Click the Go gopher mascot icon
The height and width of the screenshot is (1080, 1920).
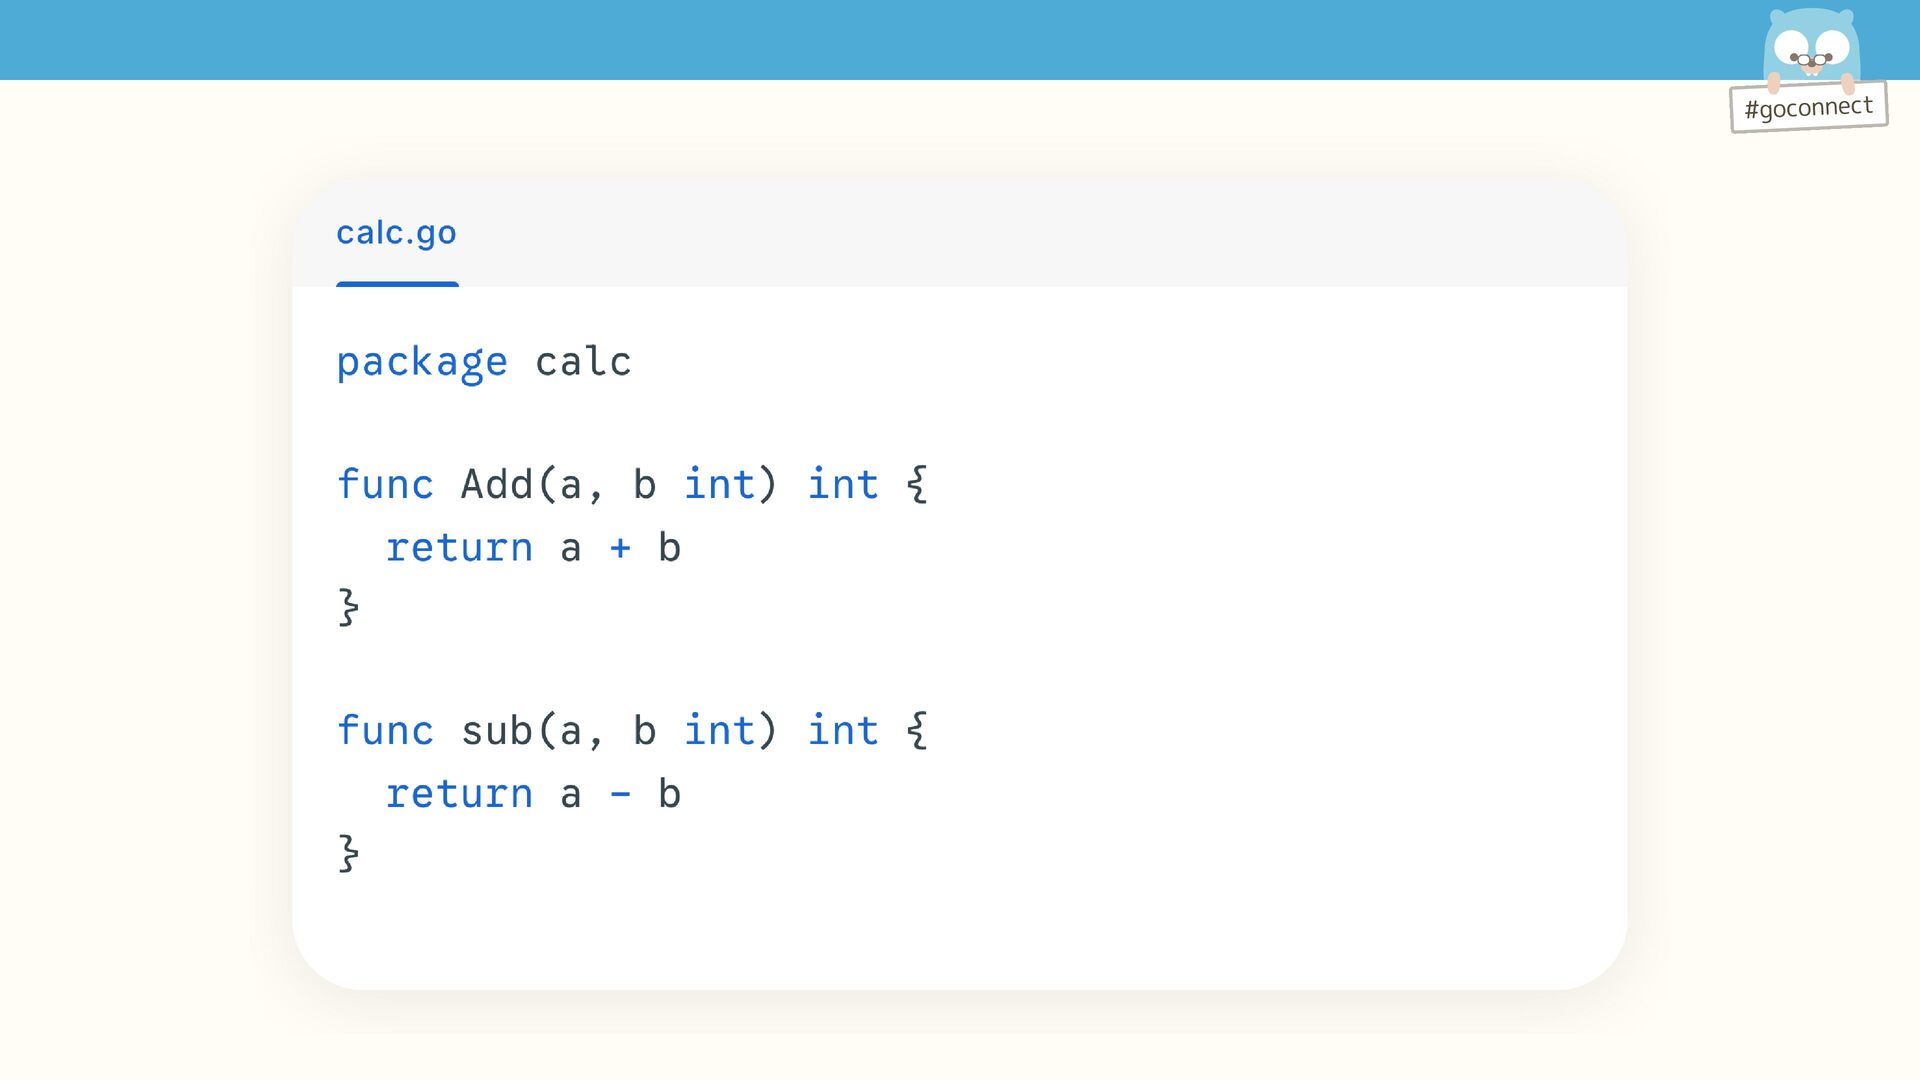pos(1811,47)
